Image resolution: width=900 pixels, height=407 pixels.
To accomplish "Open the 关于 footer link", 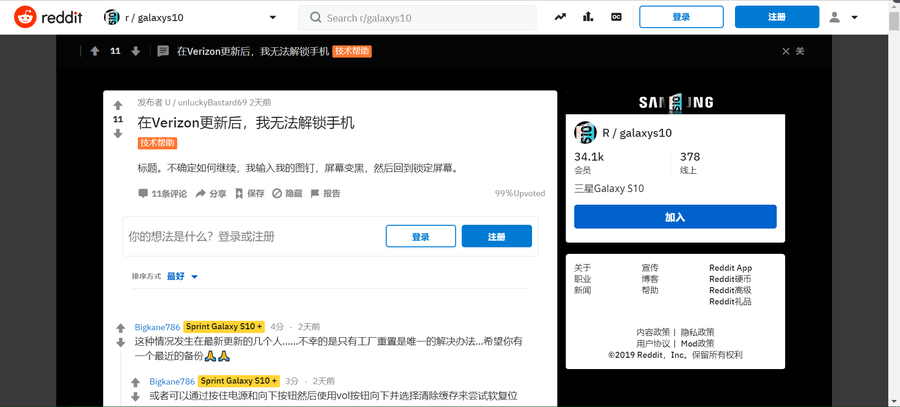I will click(x=583, y=268).
